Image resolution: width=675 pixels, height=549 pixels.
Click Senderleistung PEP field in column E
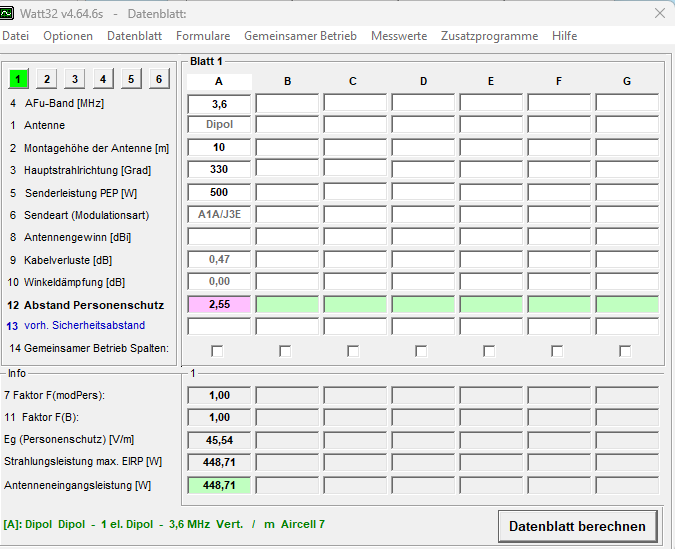[x=491, y=192]
